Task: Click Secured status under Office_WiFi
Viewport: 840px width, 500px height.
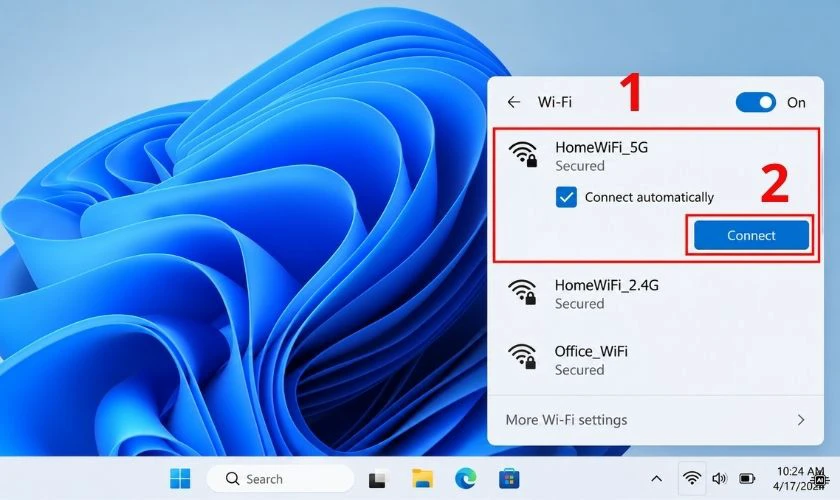Action: click(579, 370)
